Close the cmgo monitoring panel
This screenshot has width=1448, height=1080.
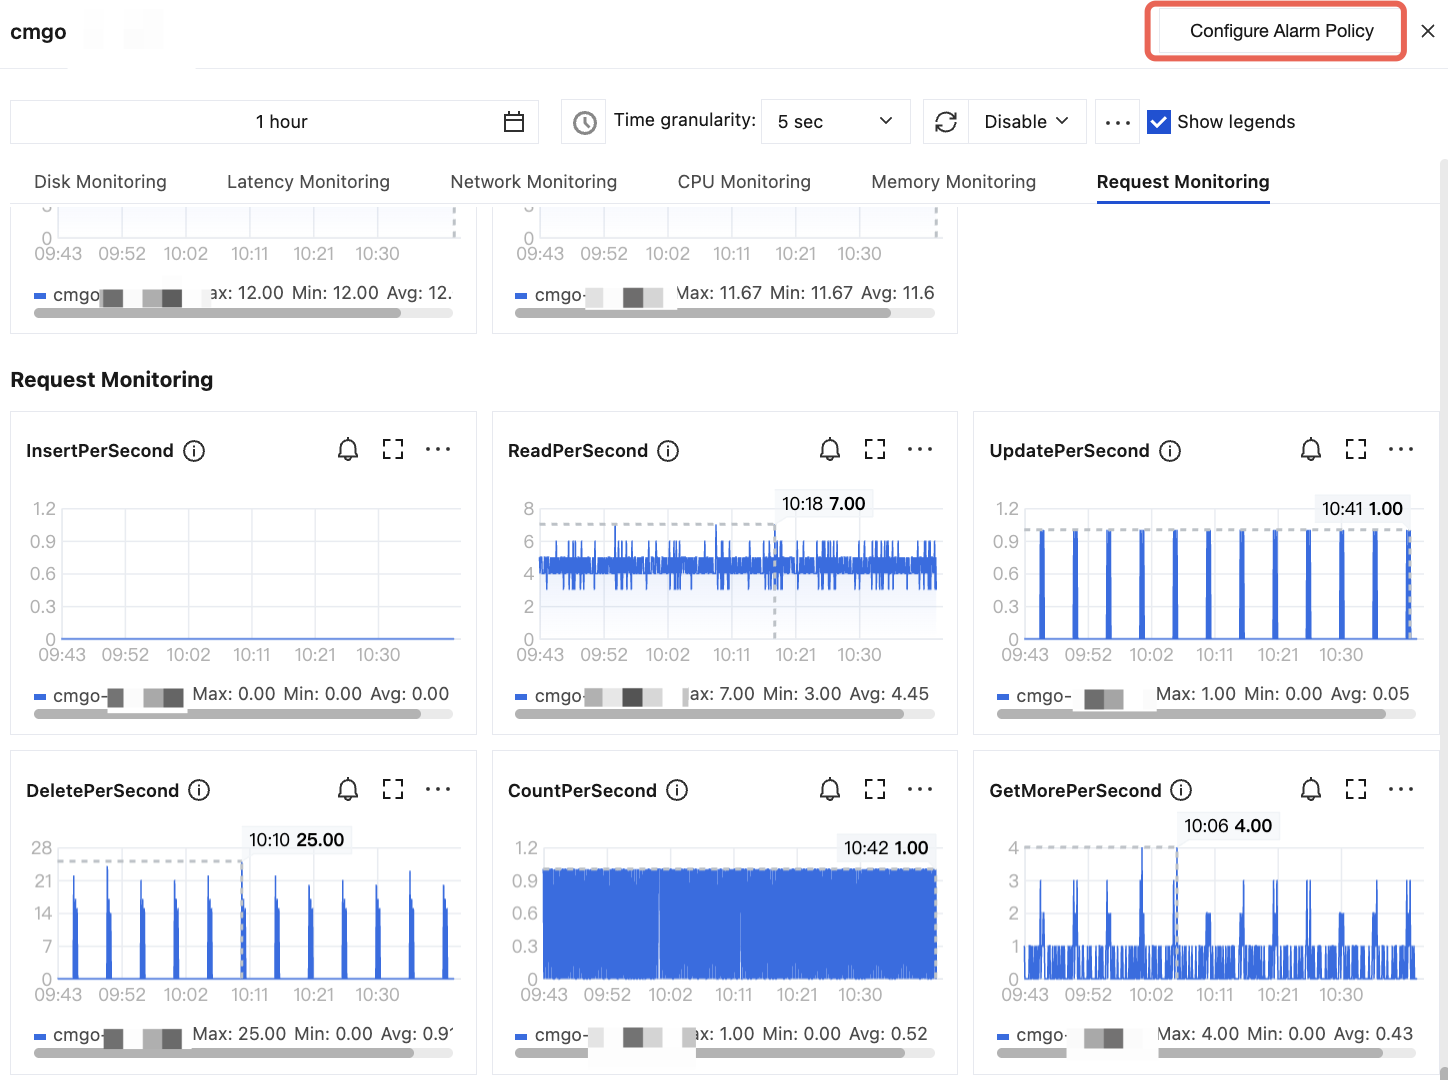click(x=1428, y=31)
